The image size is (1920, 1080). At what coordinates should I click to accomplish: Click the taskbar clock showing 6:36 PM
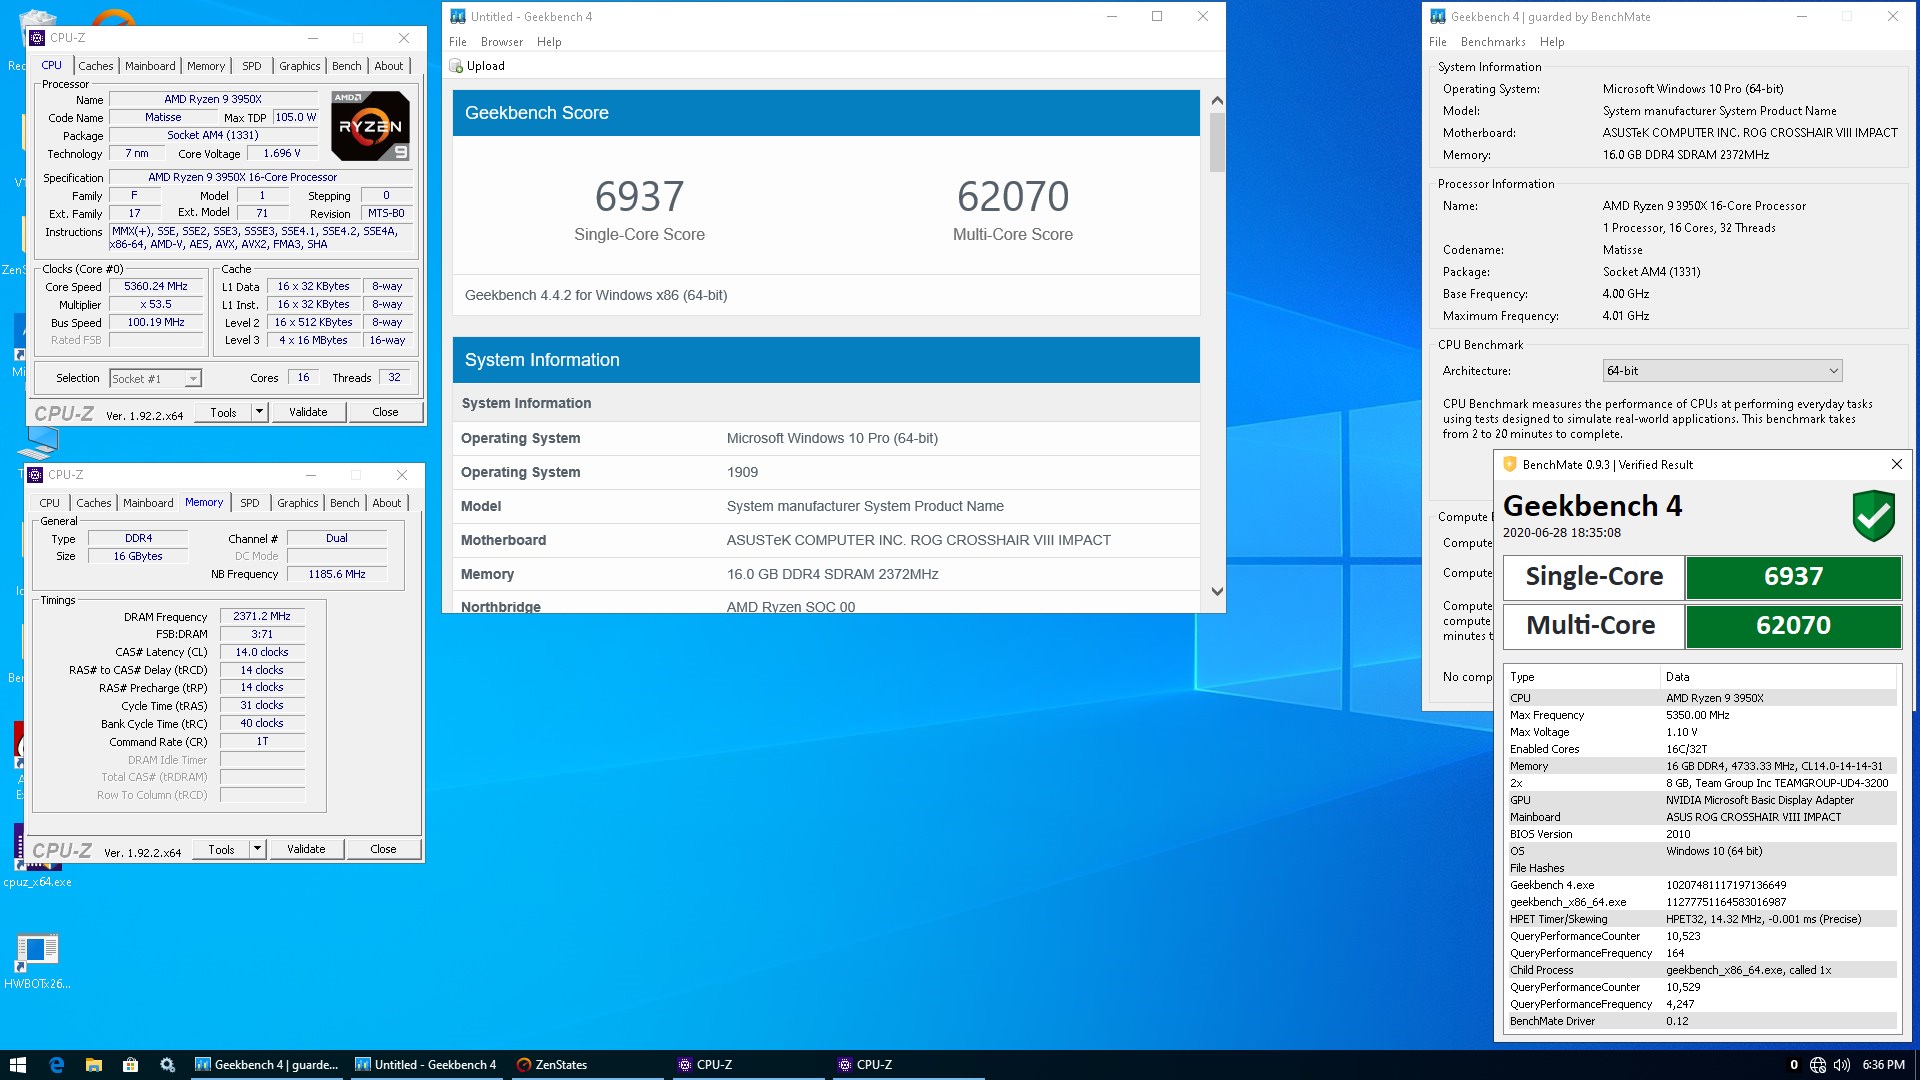[1883, 1065]
